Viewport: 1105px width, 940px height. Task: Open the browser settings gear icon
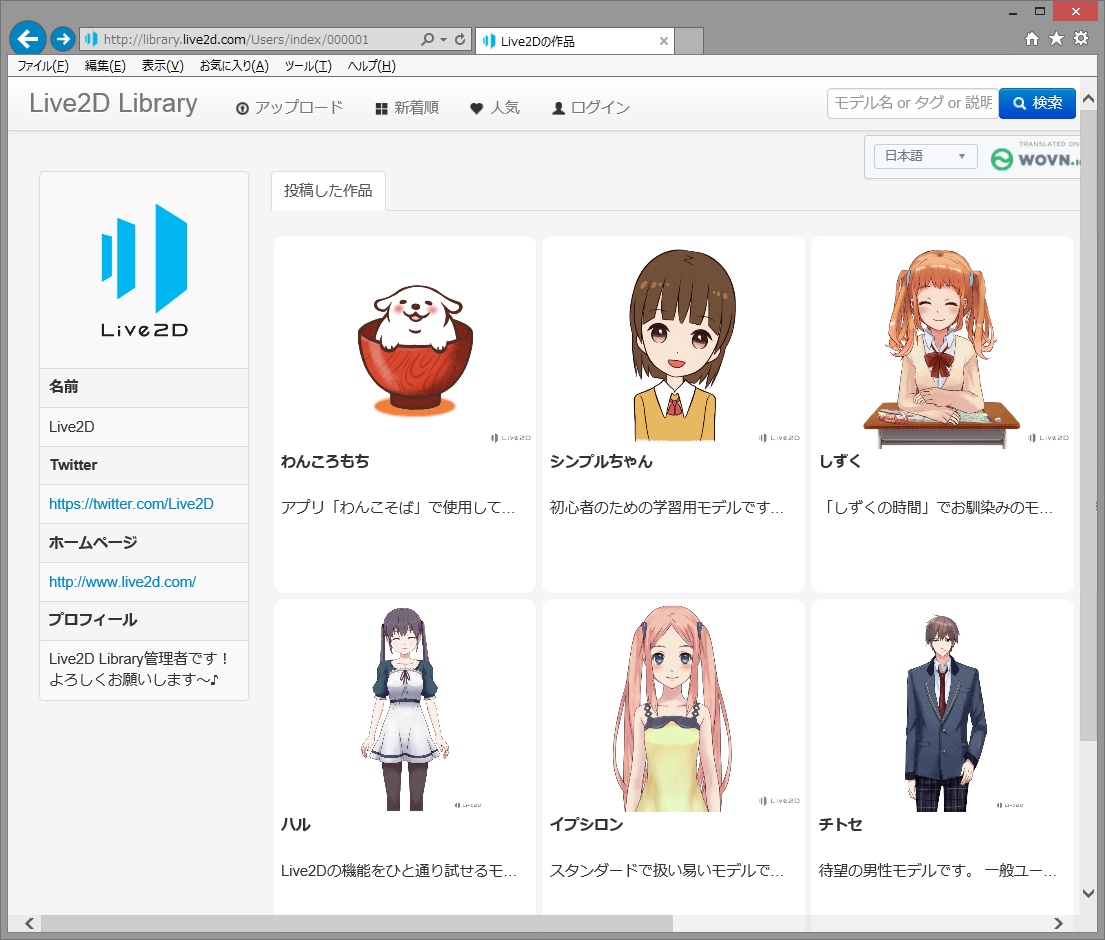(x=1081, y=39)
